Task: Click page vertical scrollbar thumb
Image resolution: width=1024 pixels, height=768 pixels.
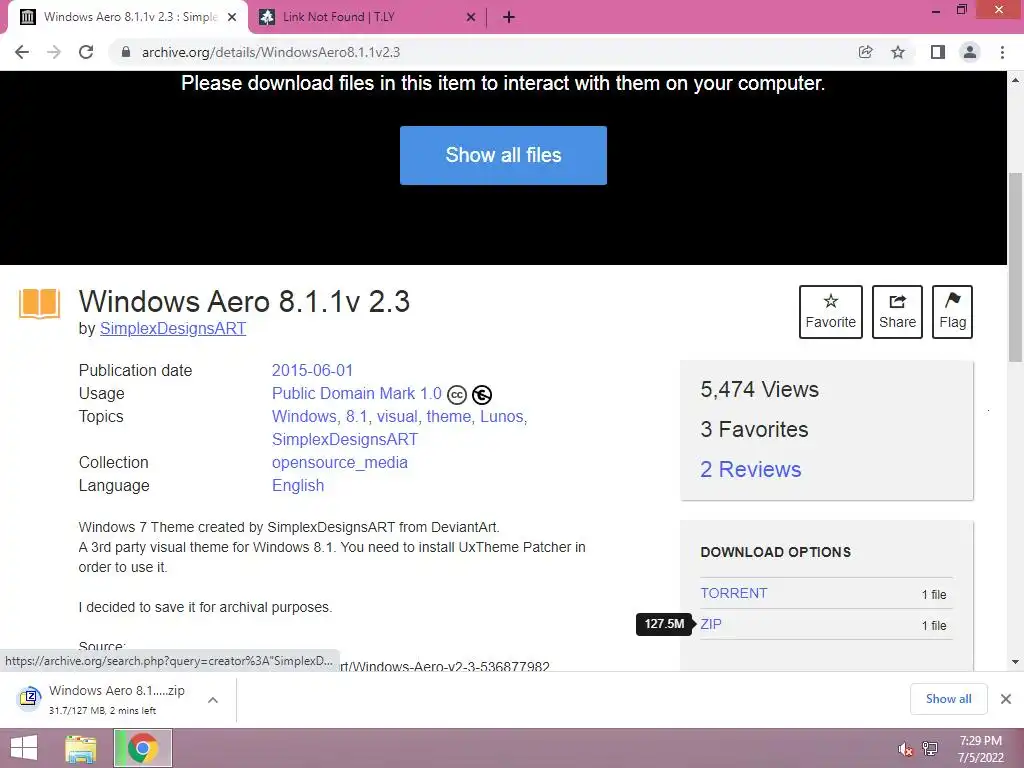Action: coord(1015,266)
